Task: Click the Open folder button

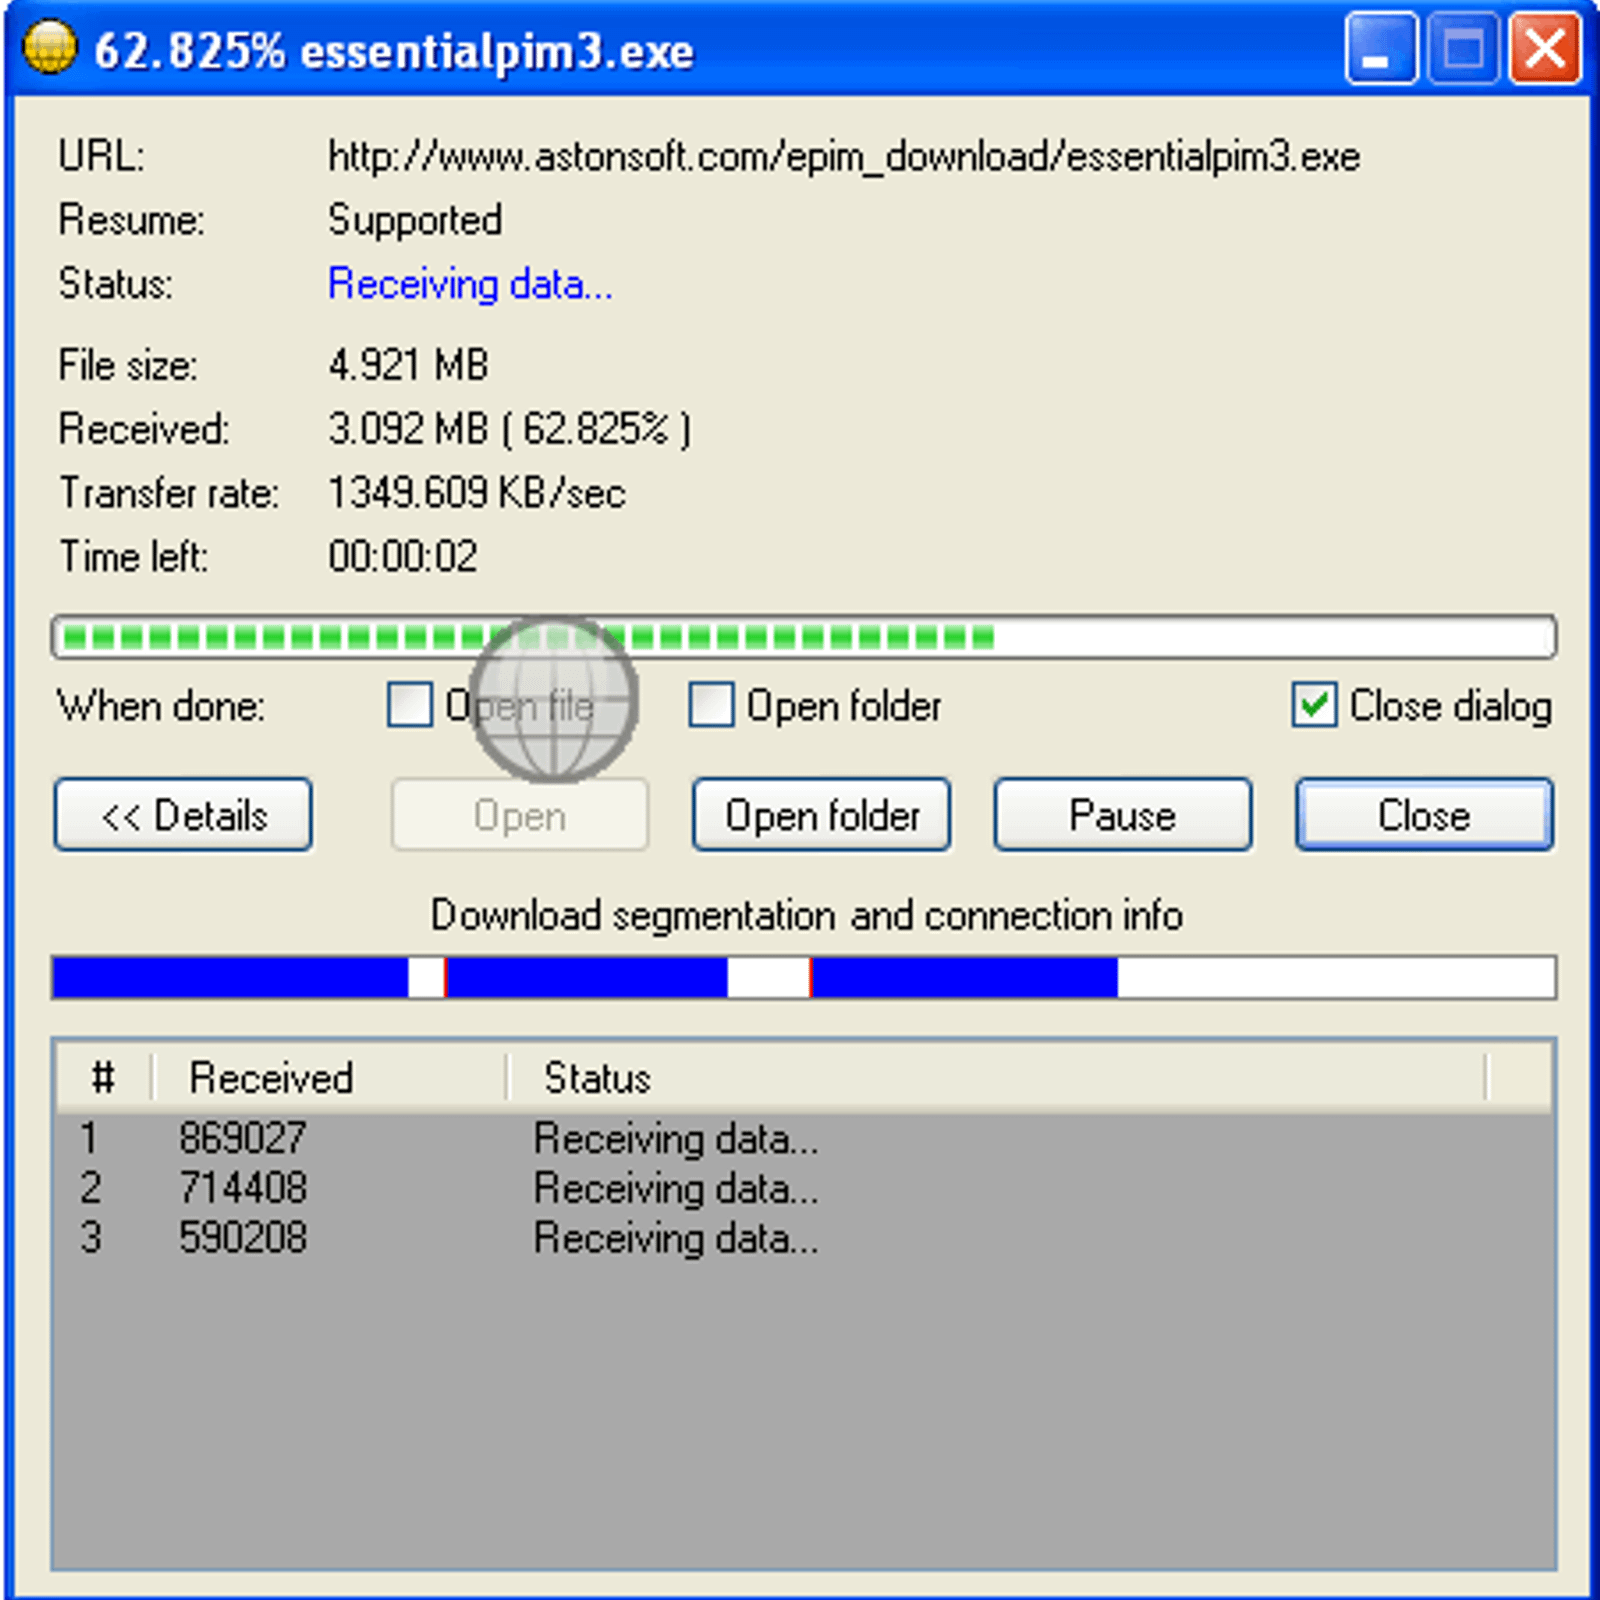Action: [822, 815]
